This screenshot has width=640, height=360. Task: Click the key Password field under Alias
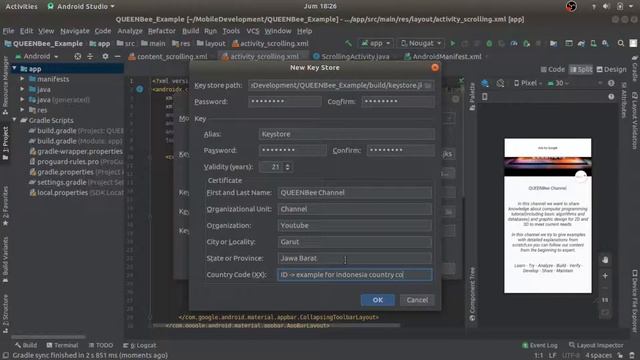point(292,150)
